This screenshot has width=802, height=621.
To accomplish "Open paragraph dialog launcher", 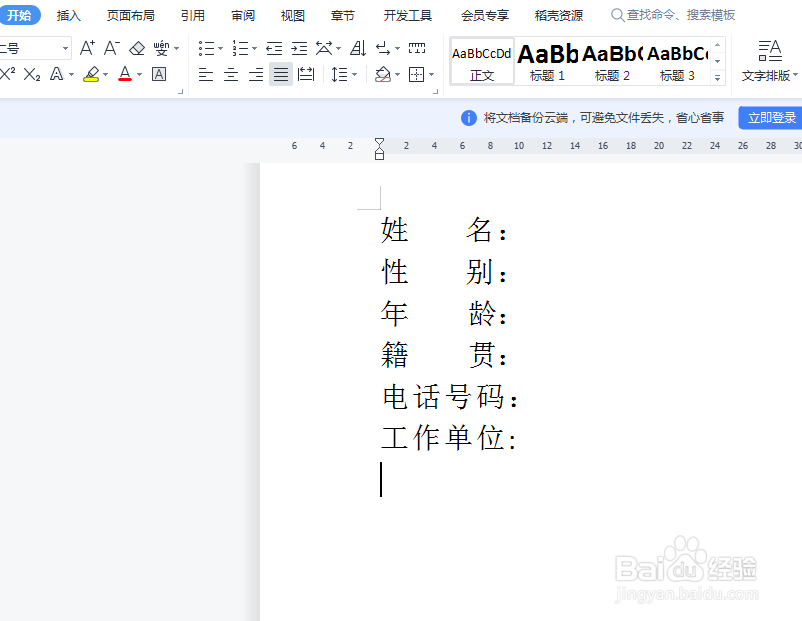I will 435,92.
